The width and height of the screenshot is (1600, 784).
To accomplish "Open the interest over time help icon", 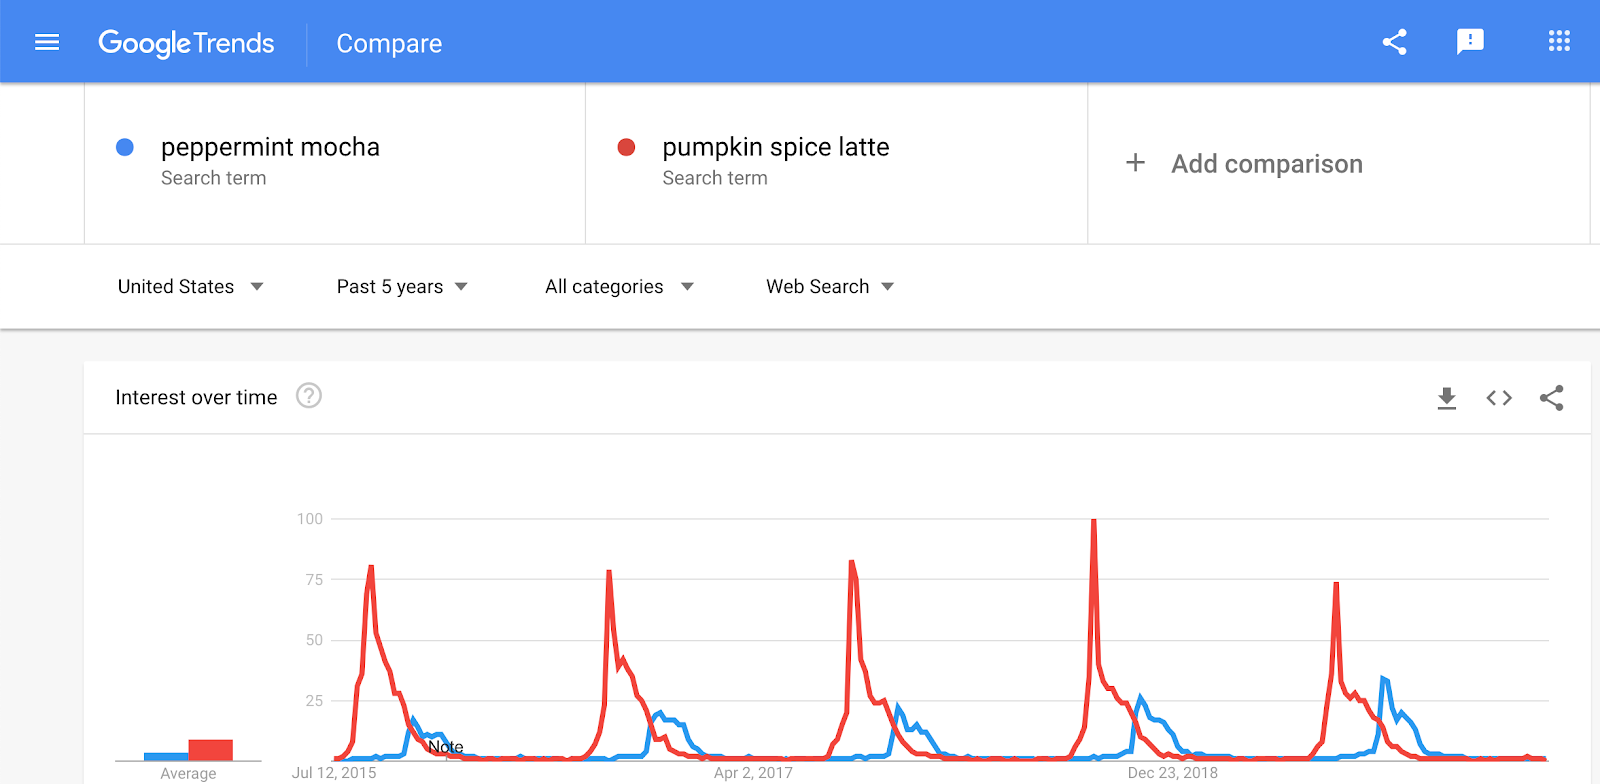I will [x=309, y=396].
